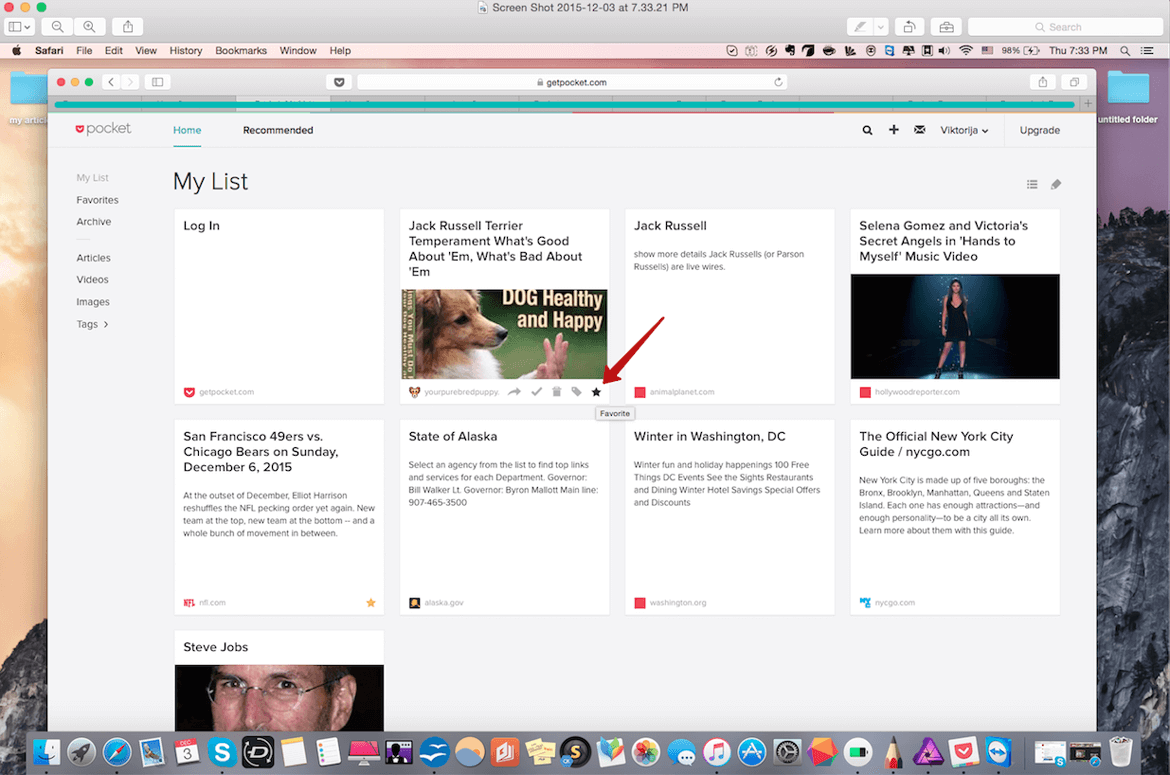The width and height of the screenshot is (1170, 775).
Task: Click archive checkmark on Jack Russell Terrier card
Action: pos(536,392)
